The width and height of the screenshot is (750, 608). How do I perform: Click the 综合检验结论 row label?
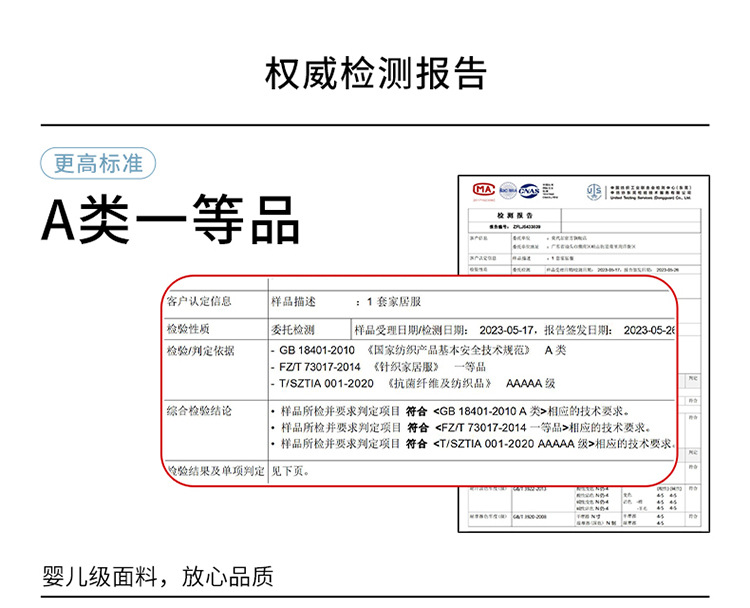(x=199, y=411)
